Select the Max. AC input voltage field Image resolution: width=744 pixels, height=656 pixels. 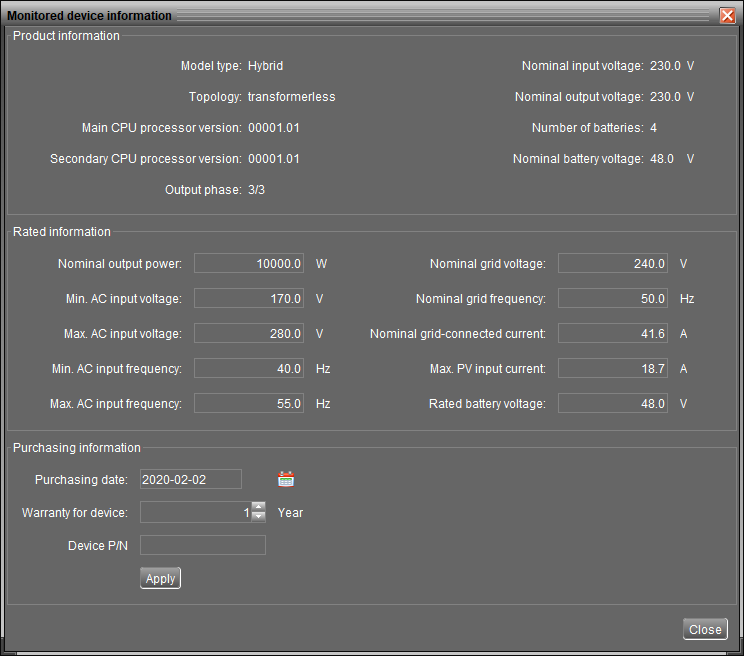point(249,333)
